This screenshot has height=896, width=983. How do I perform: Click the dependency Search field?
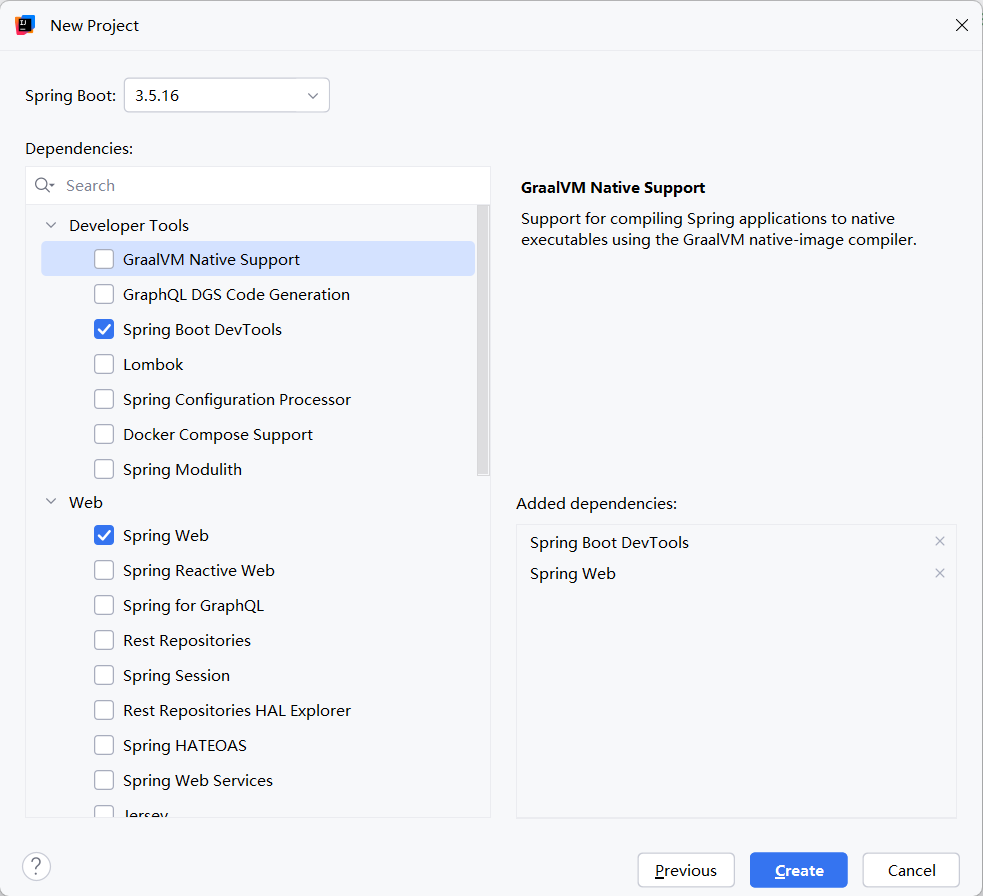258,186
